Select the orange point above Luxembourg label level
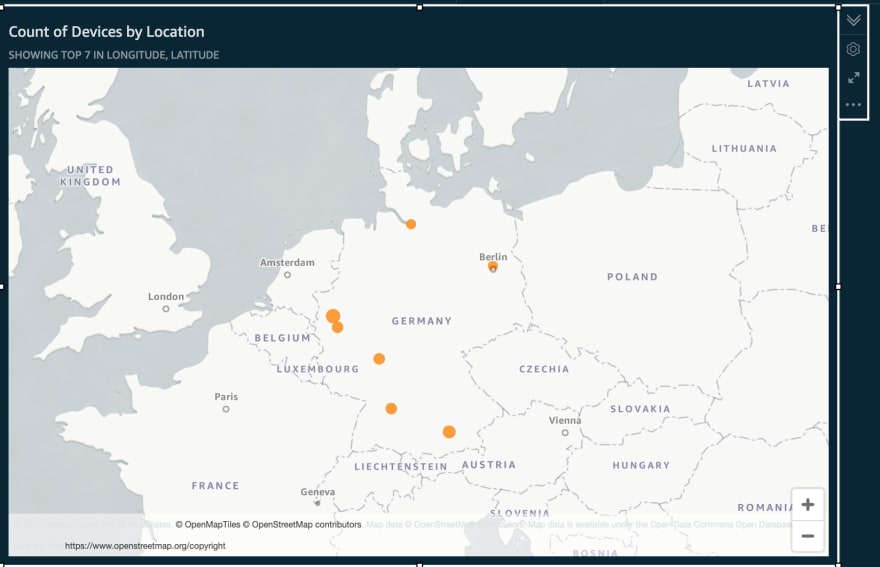Image resolution: width=880 pixels, height=567 pixels. pos(379,359)
